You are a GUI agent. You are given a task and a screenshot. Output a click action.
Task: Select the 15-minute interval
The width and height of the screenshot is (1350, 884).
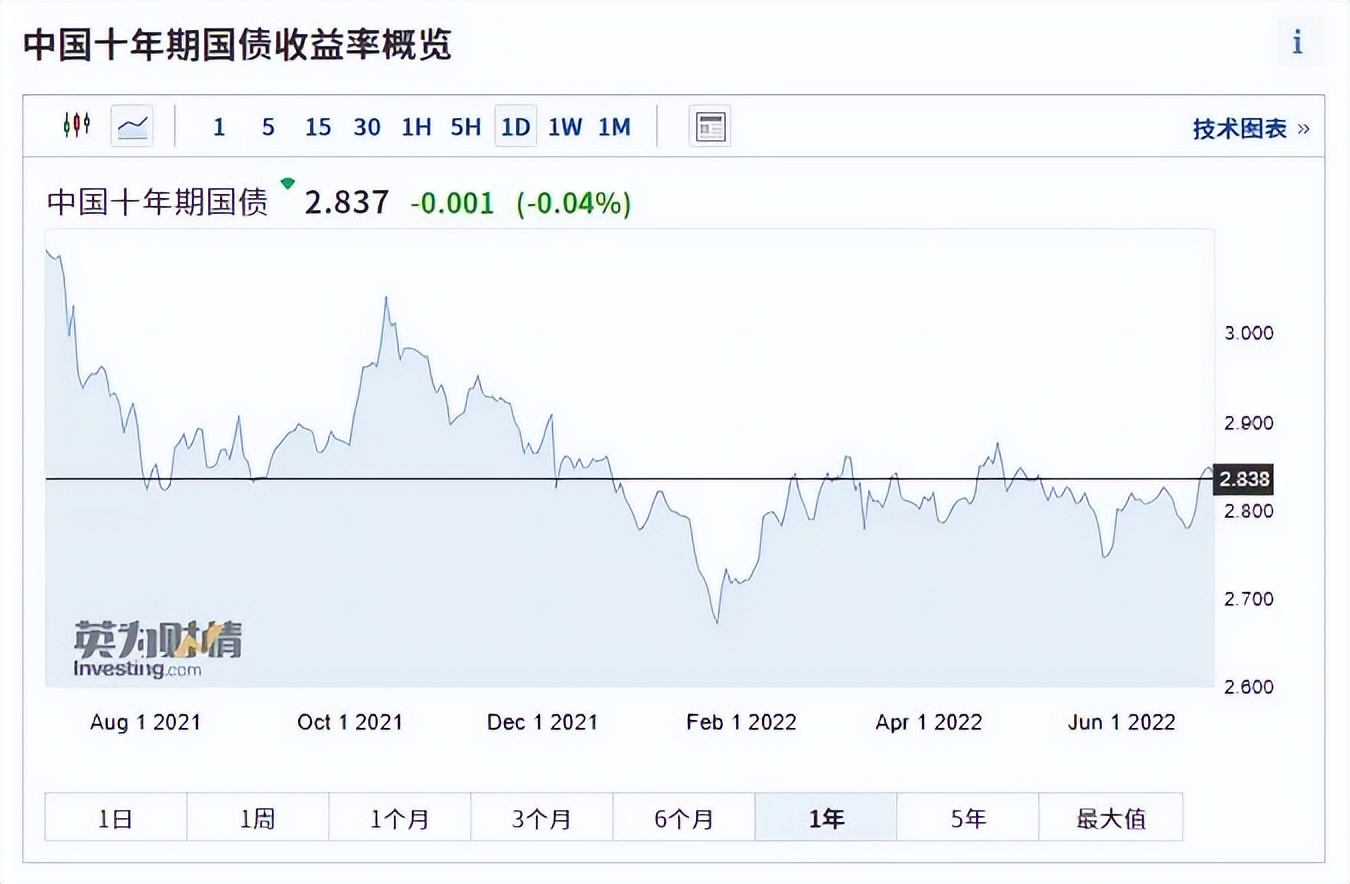tap(318, 127)
